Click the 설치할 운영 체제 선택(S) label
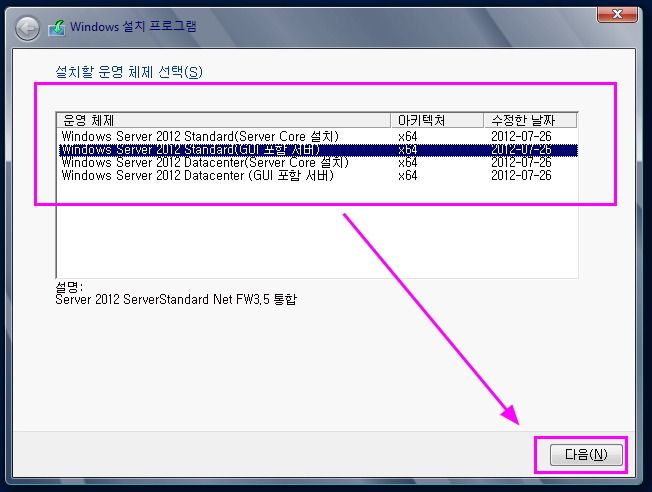The height and width of the screenshot is (492, 652). 129,72
